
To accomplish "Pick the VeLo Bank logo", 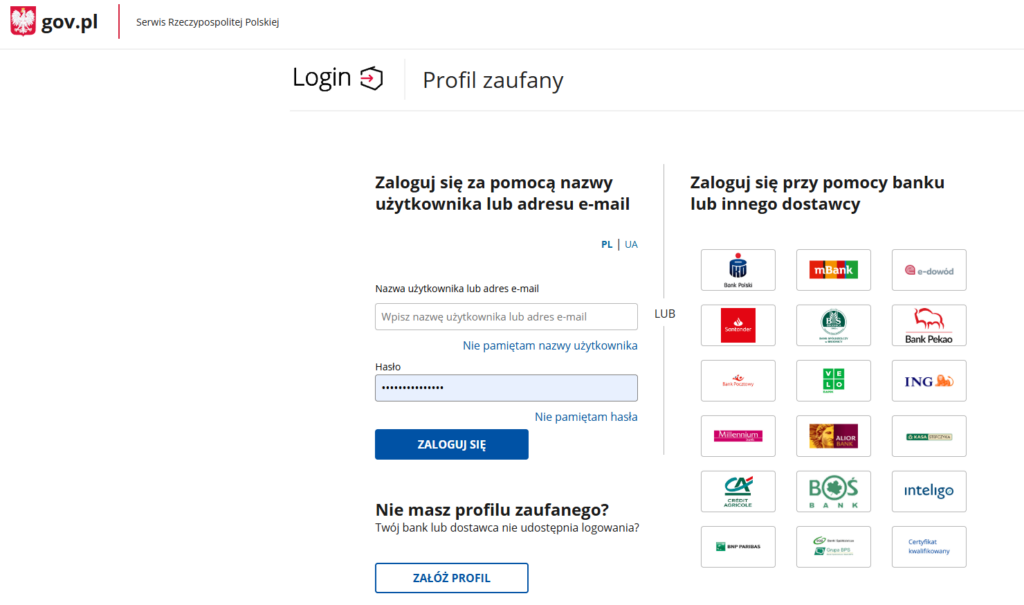I will [833, 380].
